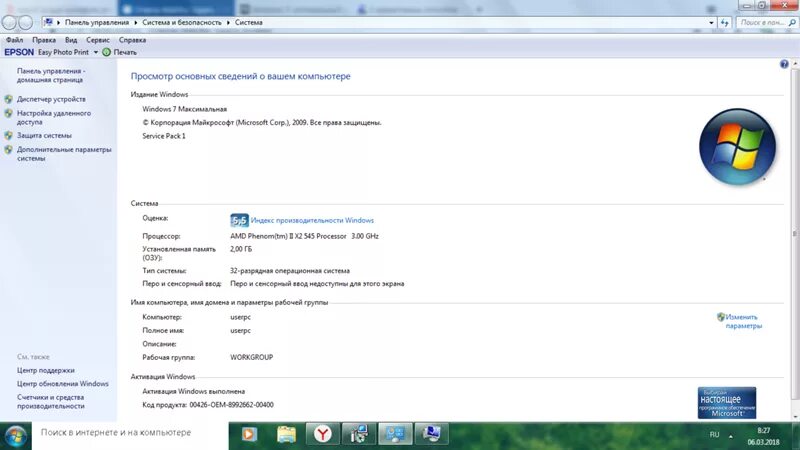This screenshot has height=450, width=800.
Task: Click the help question mark icon
Action: (x=784, y=64)
